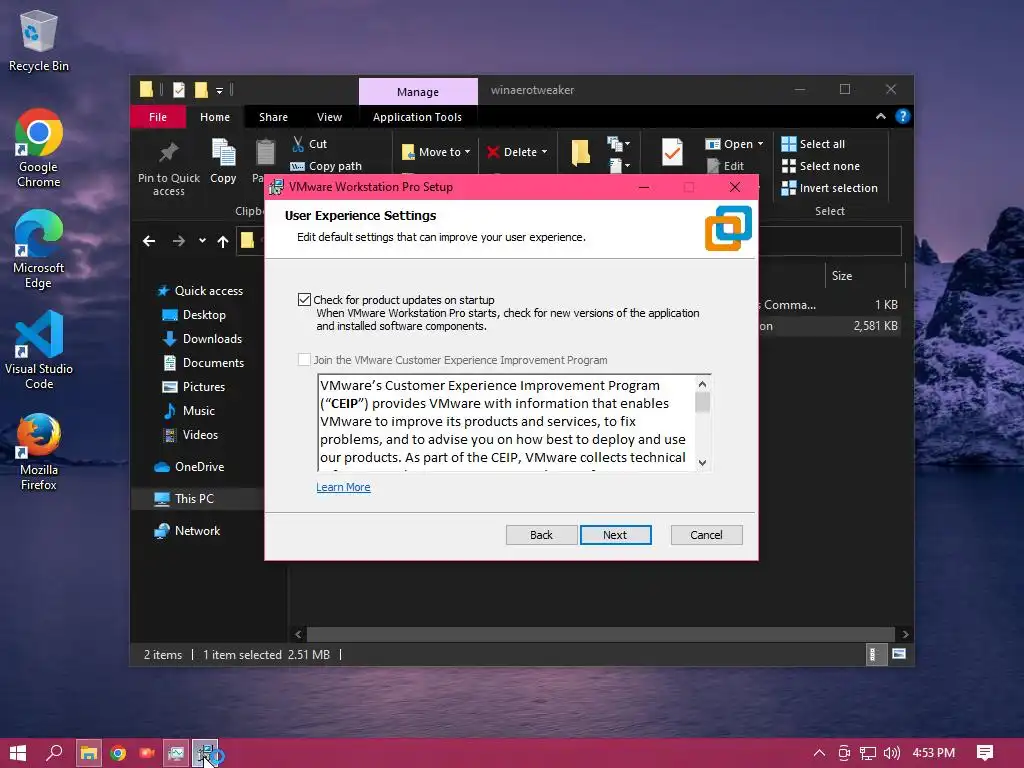The width and height of the screenshot is (1024, 768).
Task: Click the 4:53 PM taskbar clock
Action: [934, 753]
